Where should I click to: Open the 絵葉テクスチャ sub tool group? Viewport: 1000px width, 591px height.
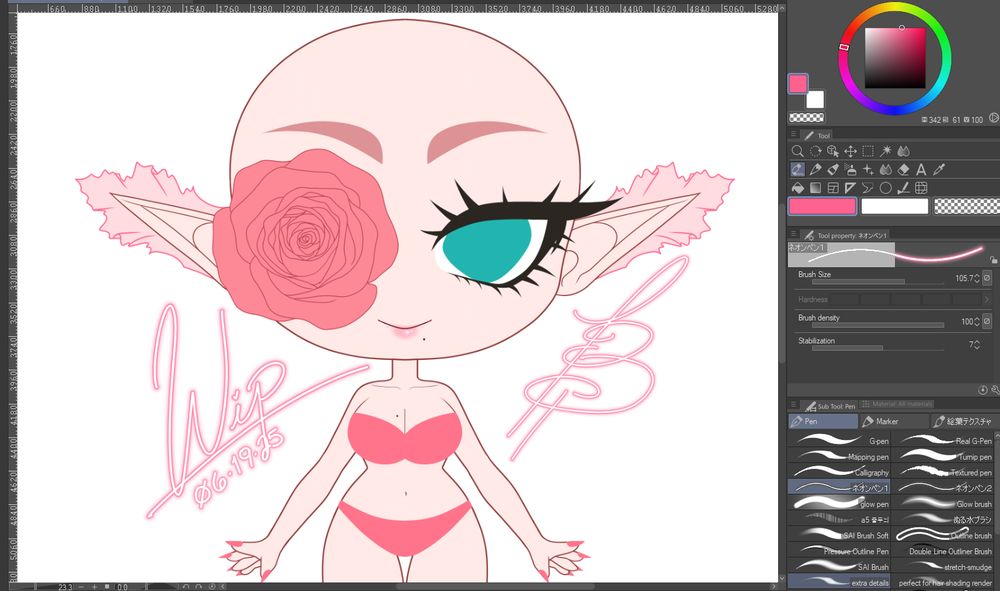[x=964, y=421]
